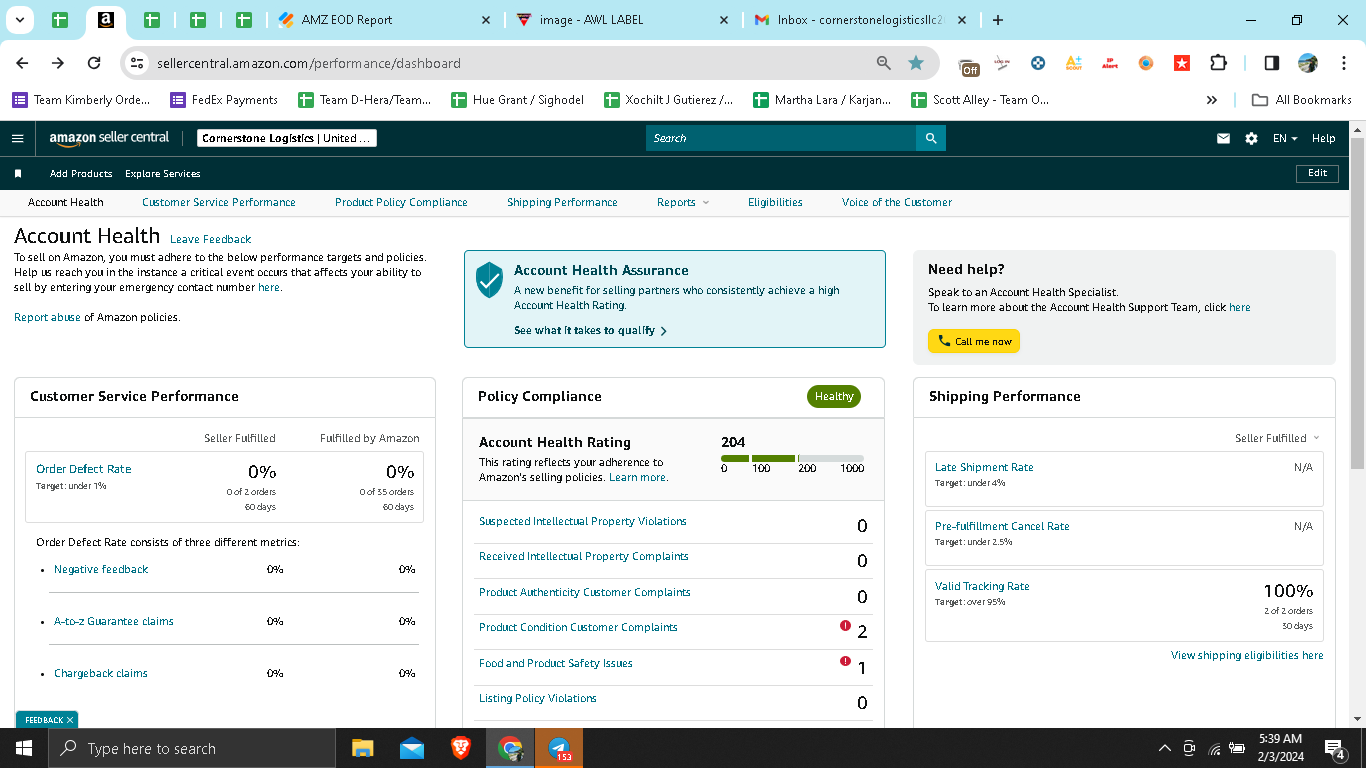1366x768 pixels.
Task: Open the Late Shipment Rate link
Action: 984,467
